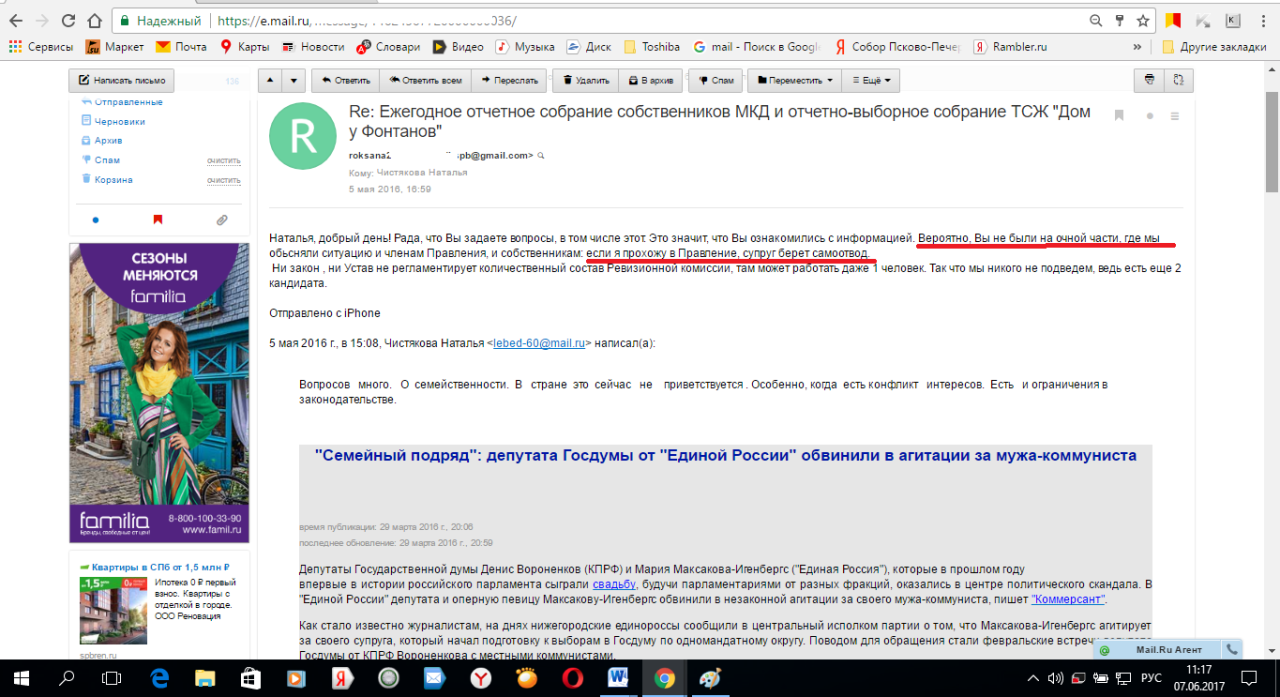Filter messages with attachments paperclip icon
The image size is (1280, 697).
tap(222, 220)
